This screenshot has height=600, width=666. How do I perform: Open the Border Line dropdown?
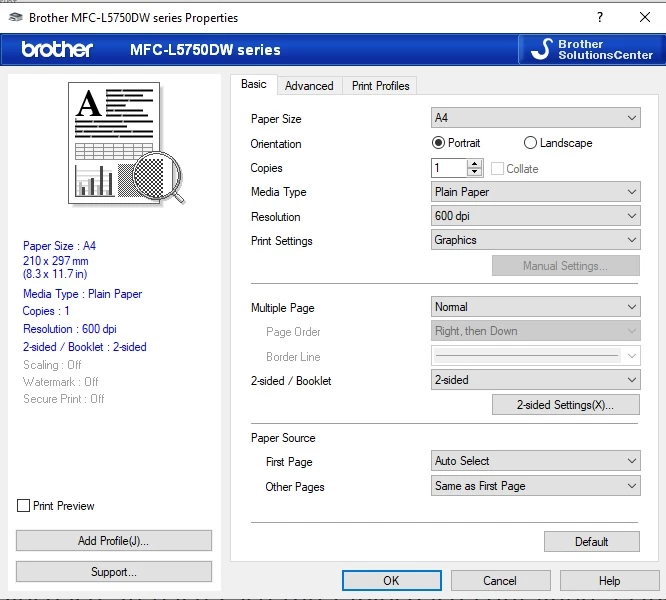tap(536, 355)
